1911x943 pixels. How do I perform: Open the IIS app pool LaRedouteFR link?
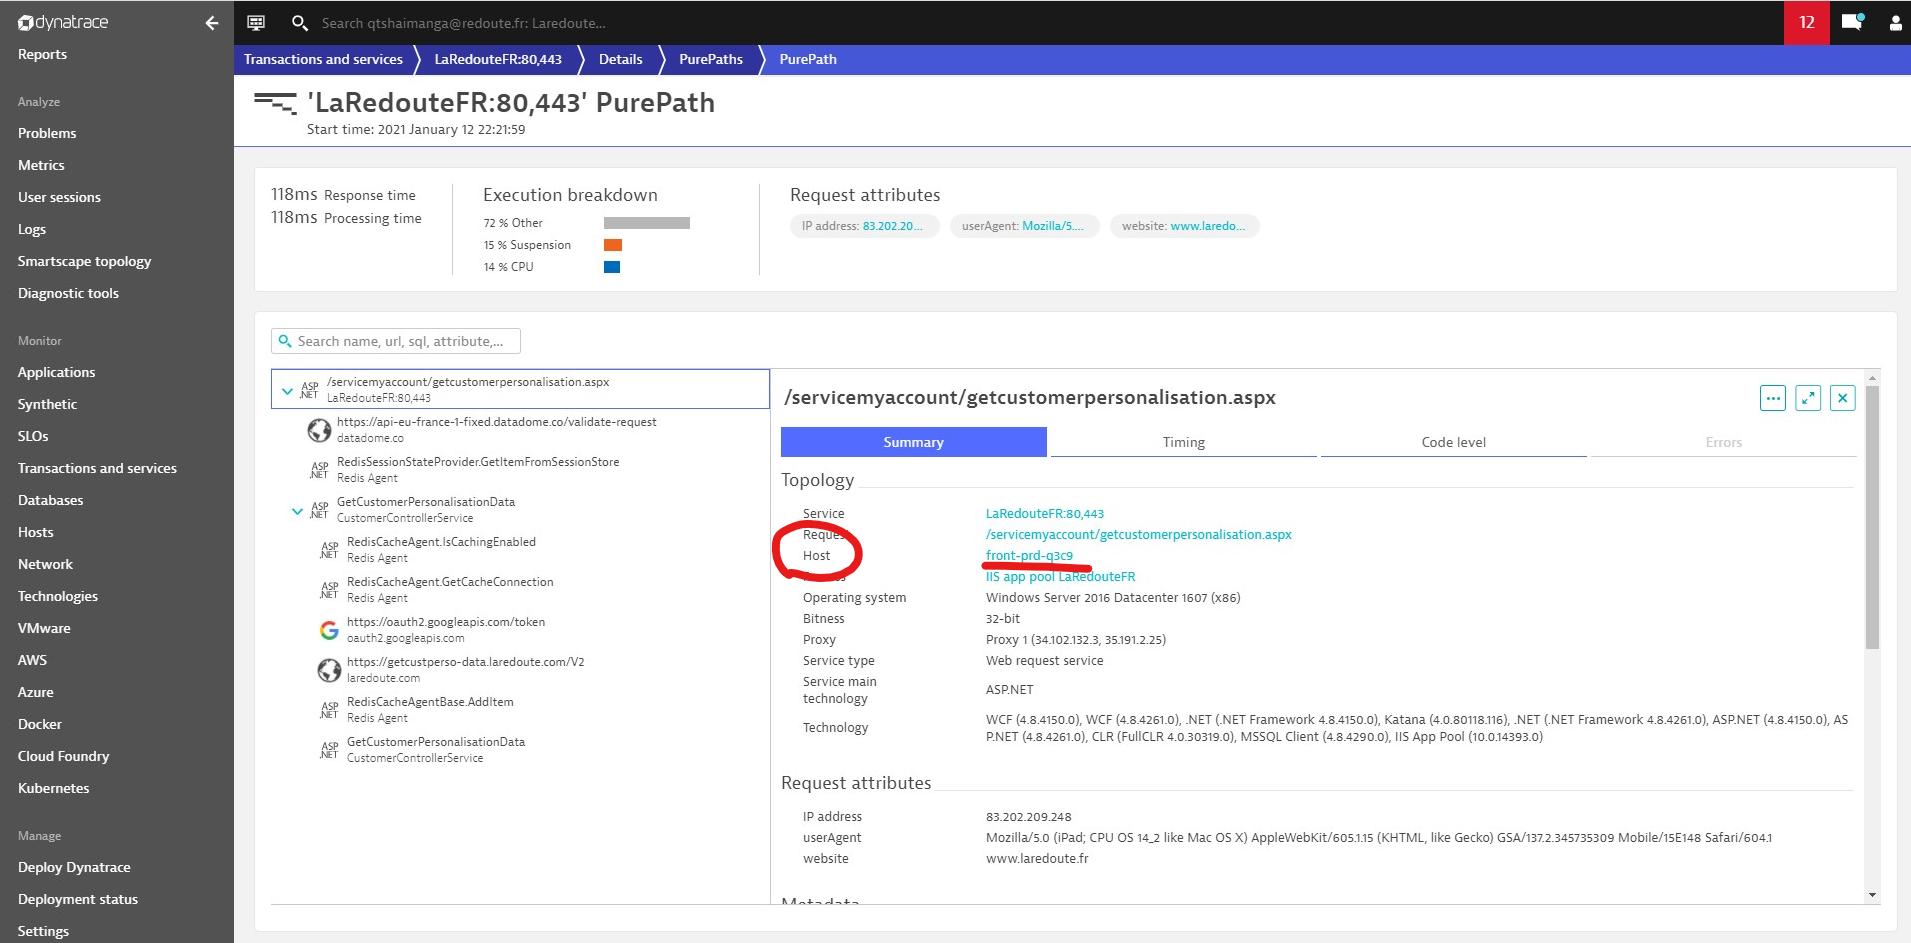(x=1060, y=577)
